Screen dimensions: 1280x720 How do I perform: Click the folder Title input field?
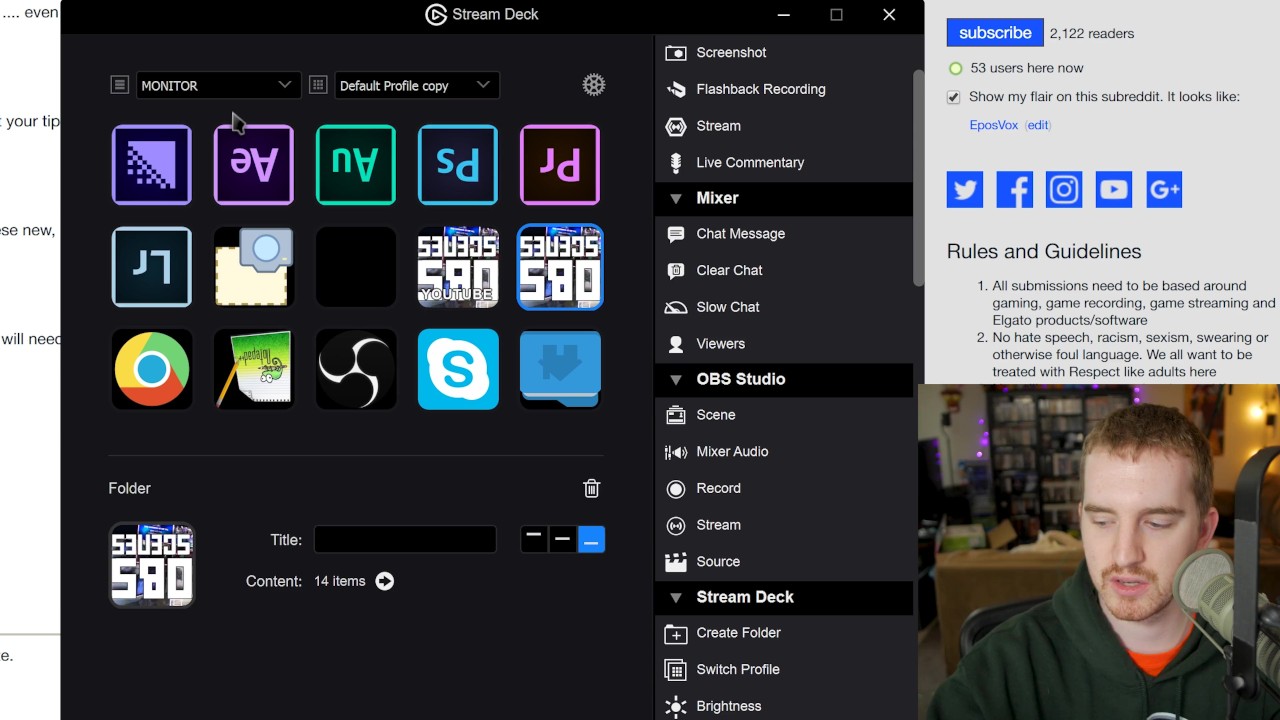click(405, 540)
